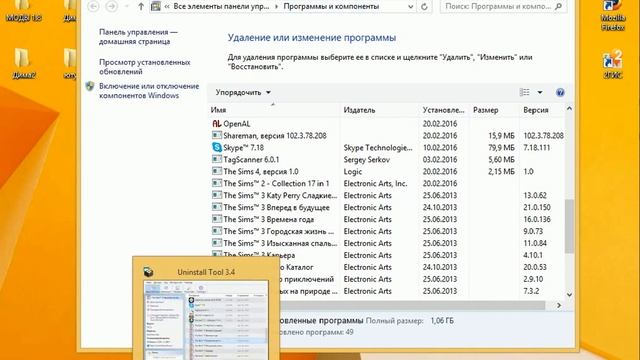The width and height of the screenshot is (640, 360).
Task: Sort by the Издатель column header
Action: click(379, 110)
